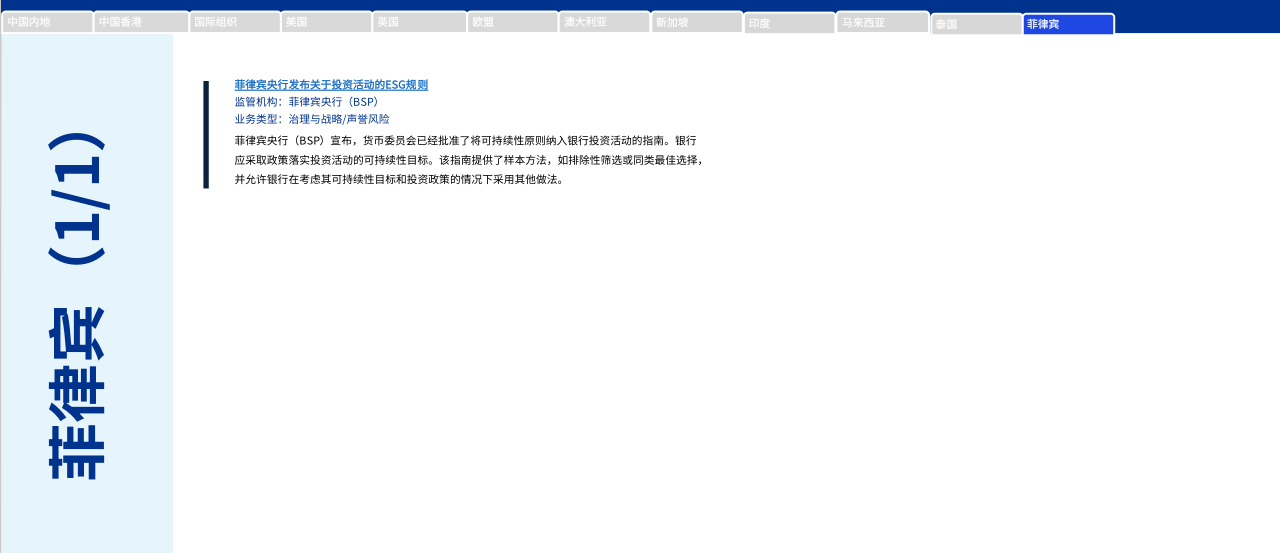This screenshot has width=1280, height=553.
Task: Click the active 菲律宾 tab
Action: point(1068,24)
